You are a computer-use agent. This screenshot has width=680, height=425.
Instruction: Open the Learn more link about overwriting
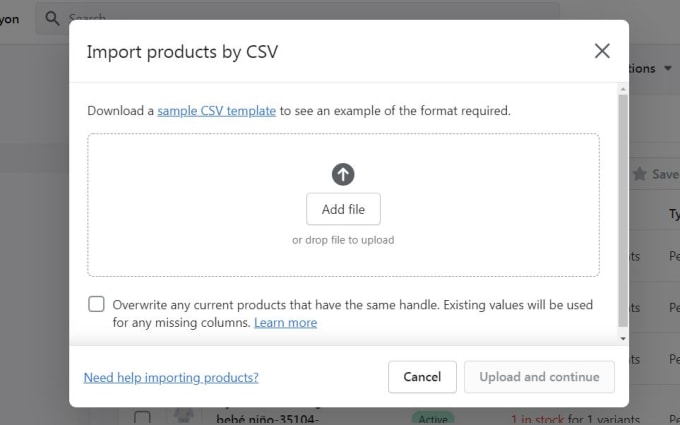click(x=285, y=323)
